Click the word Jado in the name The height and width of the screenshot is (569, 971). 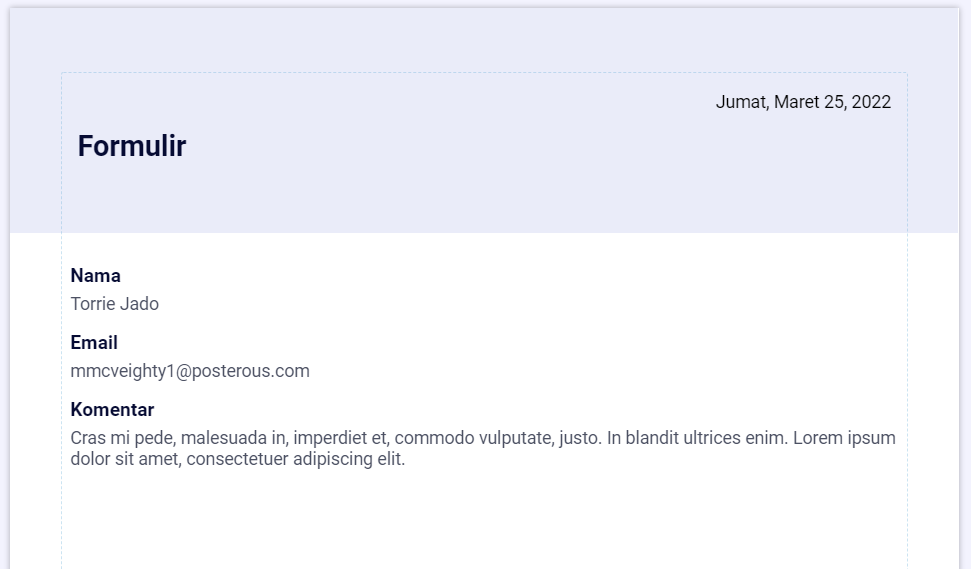click(x=139, y=304)
